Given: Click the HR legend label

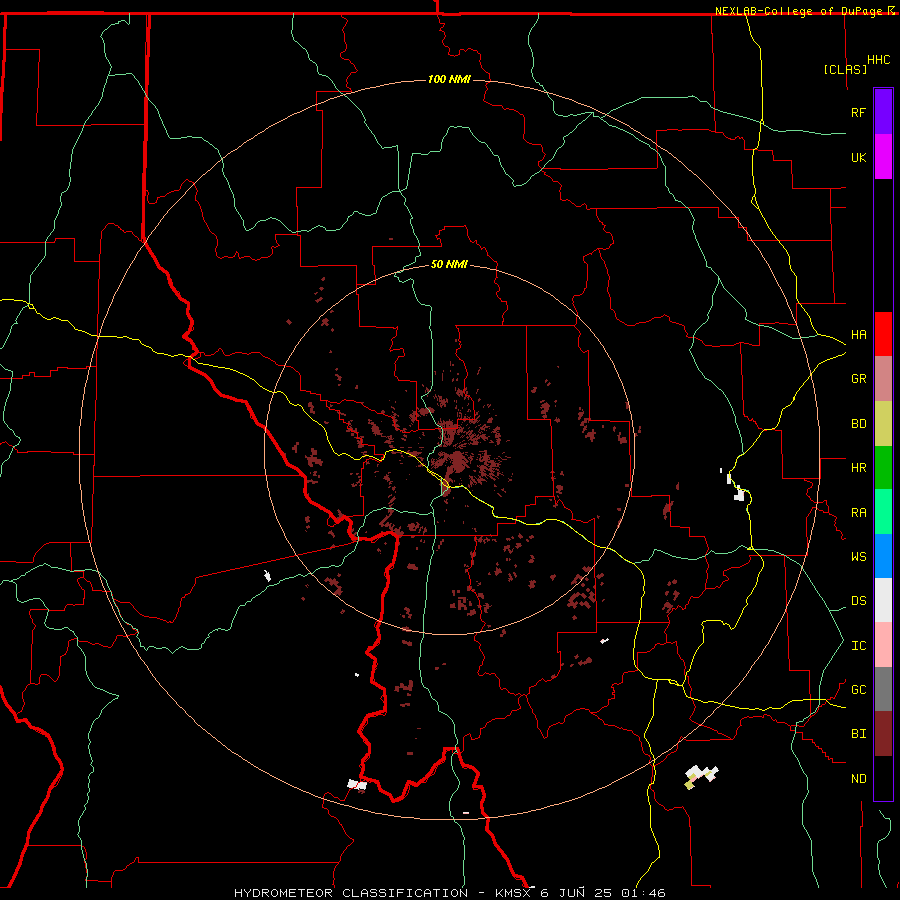Looking at the screenshot, I should click(x=858, y=467).
